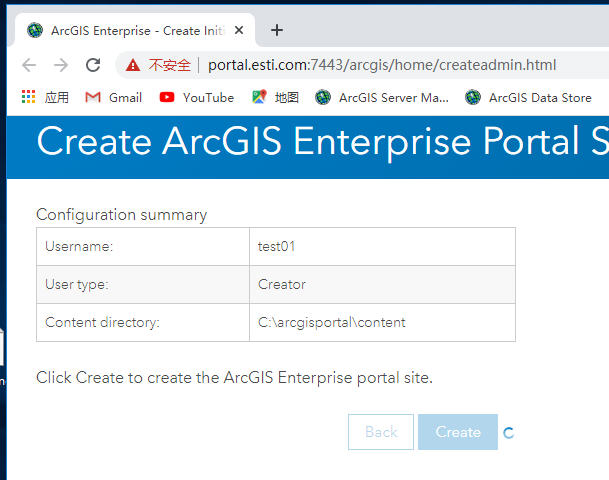Click the red not-secure warning triangle
This screenshot has width=609, height=480.
click(133, 65)
